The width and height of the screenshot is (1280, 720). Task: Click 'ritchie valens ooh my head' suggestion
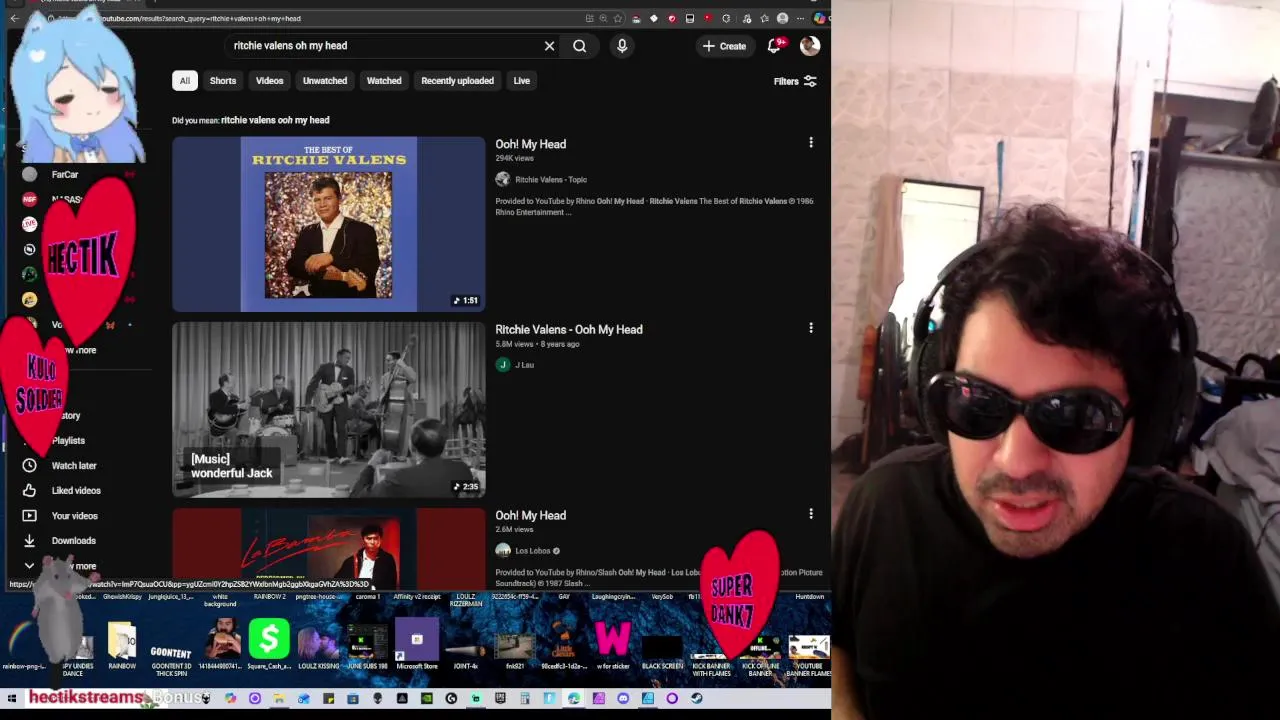(x=275, y=120)
